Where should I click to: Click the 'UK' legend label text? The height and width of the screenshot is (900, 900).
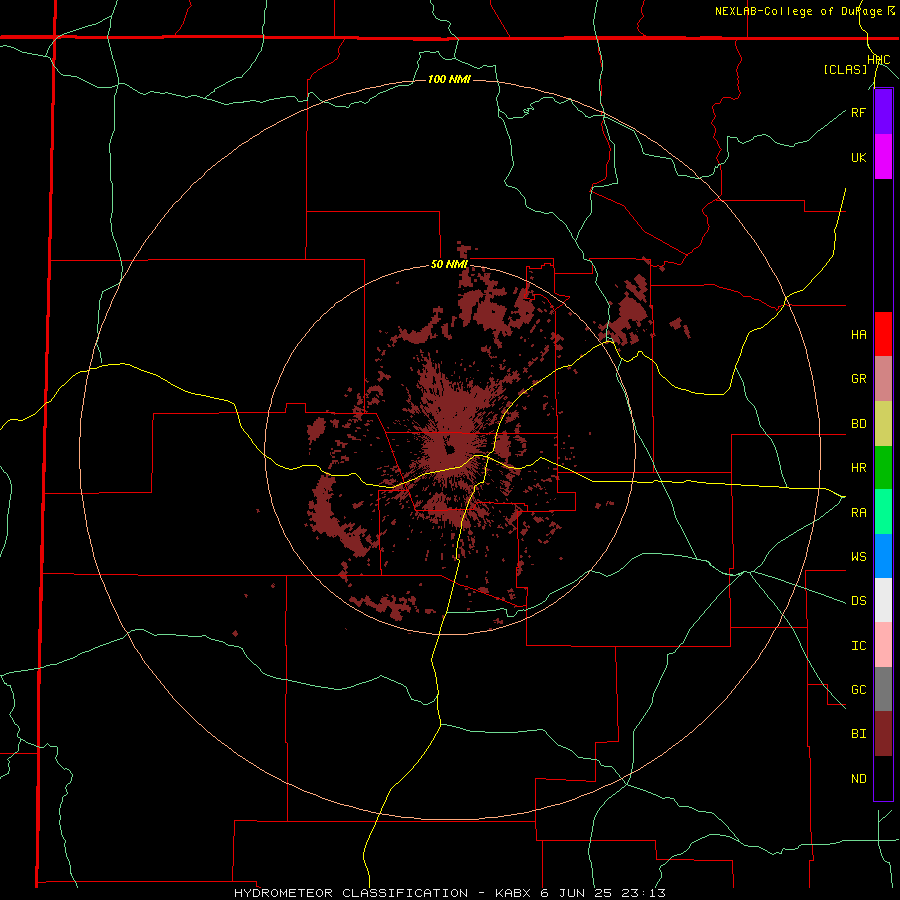click(858, 157)
